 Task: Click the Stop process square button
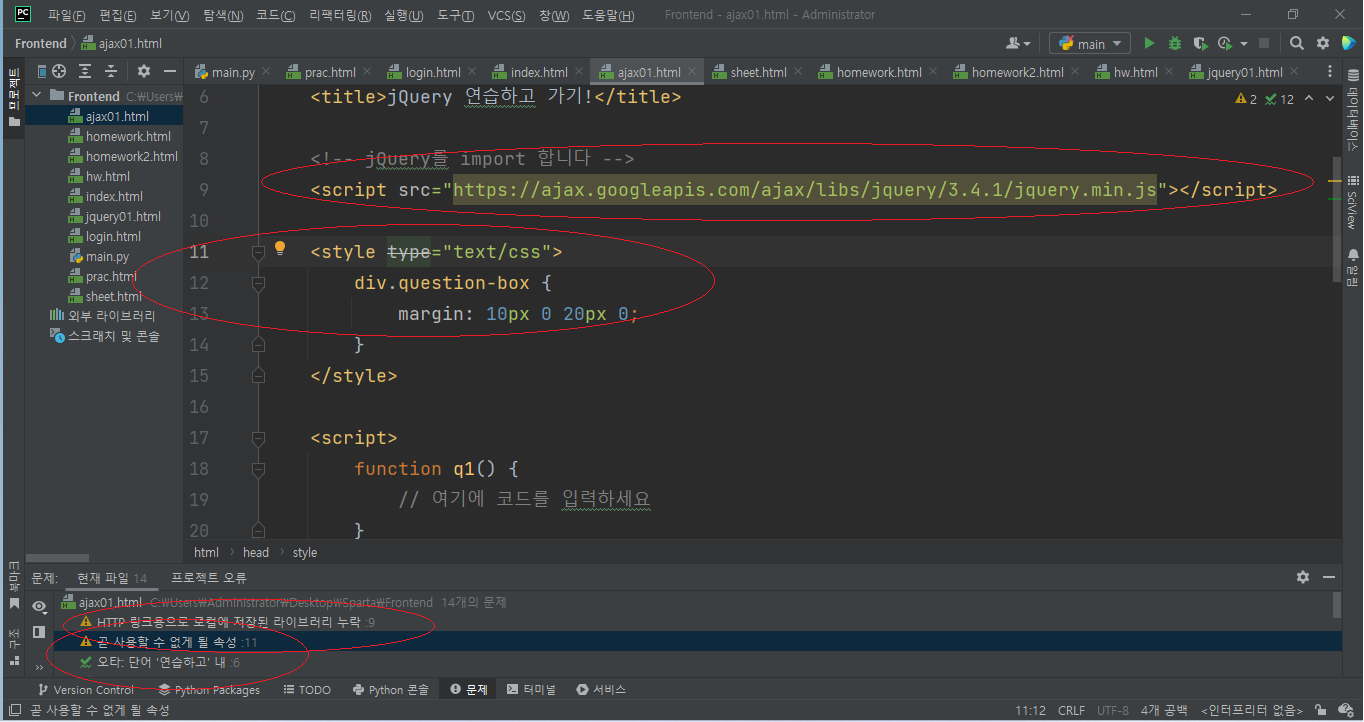tap(1264, 44)
